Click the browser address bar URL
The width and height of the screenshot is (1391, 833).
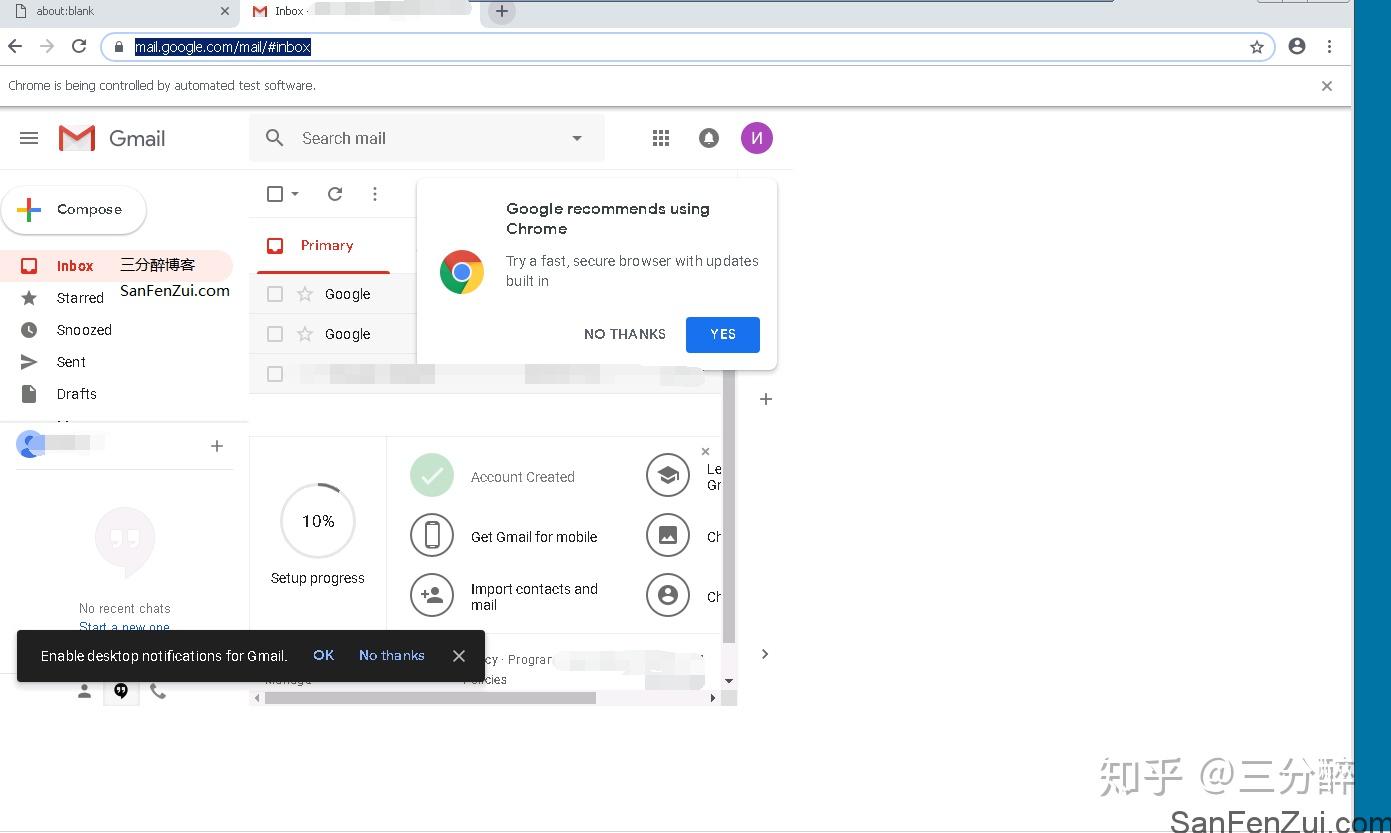[x=223, y=47]
